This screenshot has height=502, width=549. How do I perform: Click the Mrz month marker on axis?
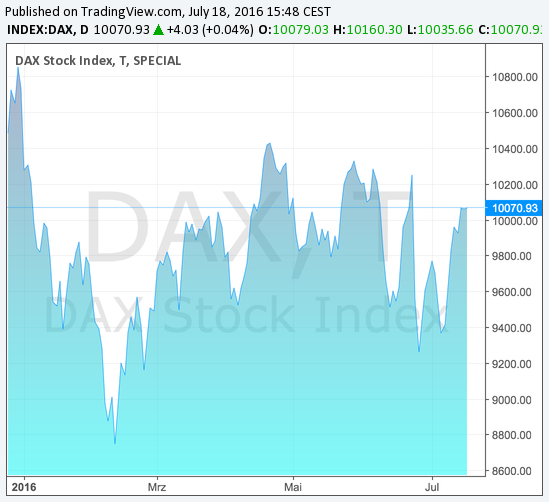157,487
